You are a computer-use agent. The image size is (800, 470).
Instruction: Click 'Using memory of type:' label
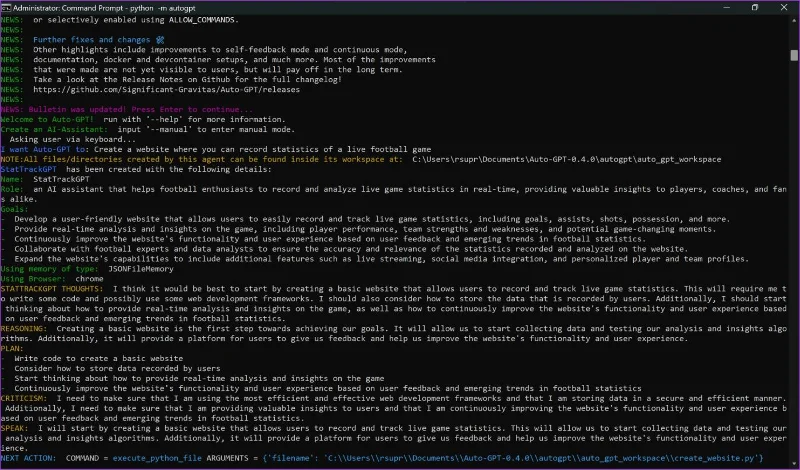[49, 269]
